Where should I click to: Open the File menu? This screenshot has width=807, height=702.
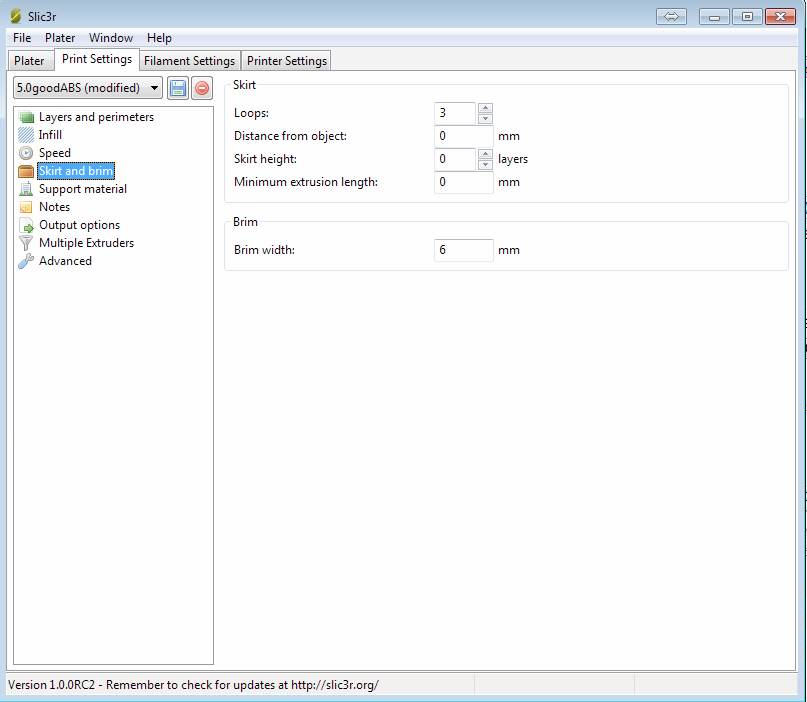coord(22,38)
